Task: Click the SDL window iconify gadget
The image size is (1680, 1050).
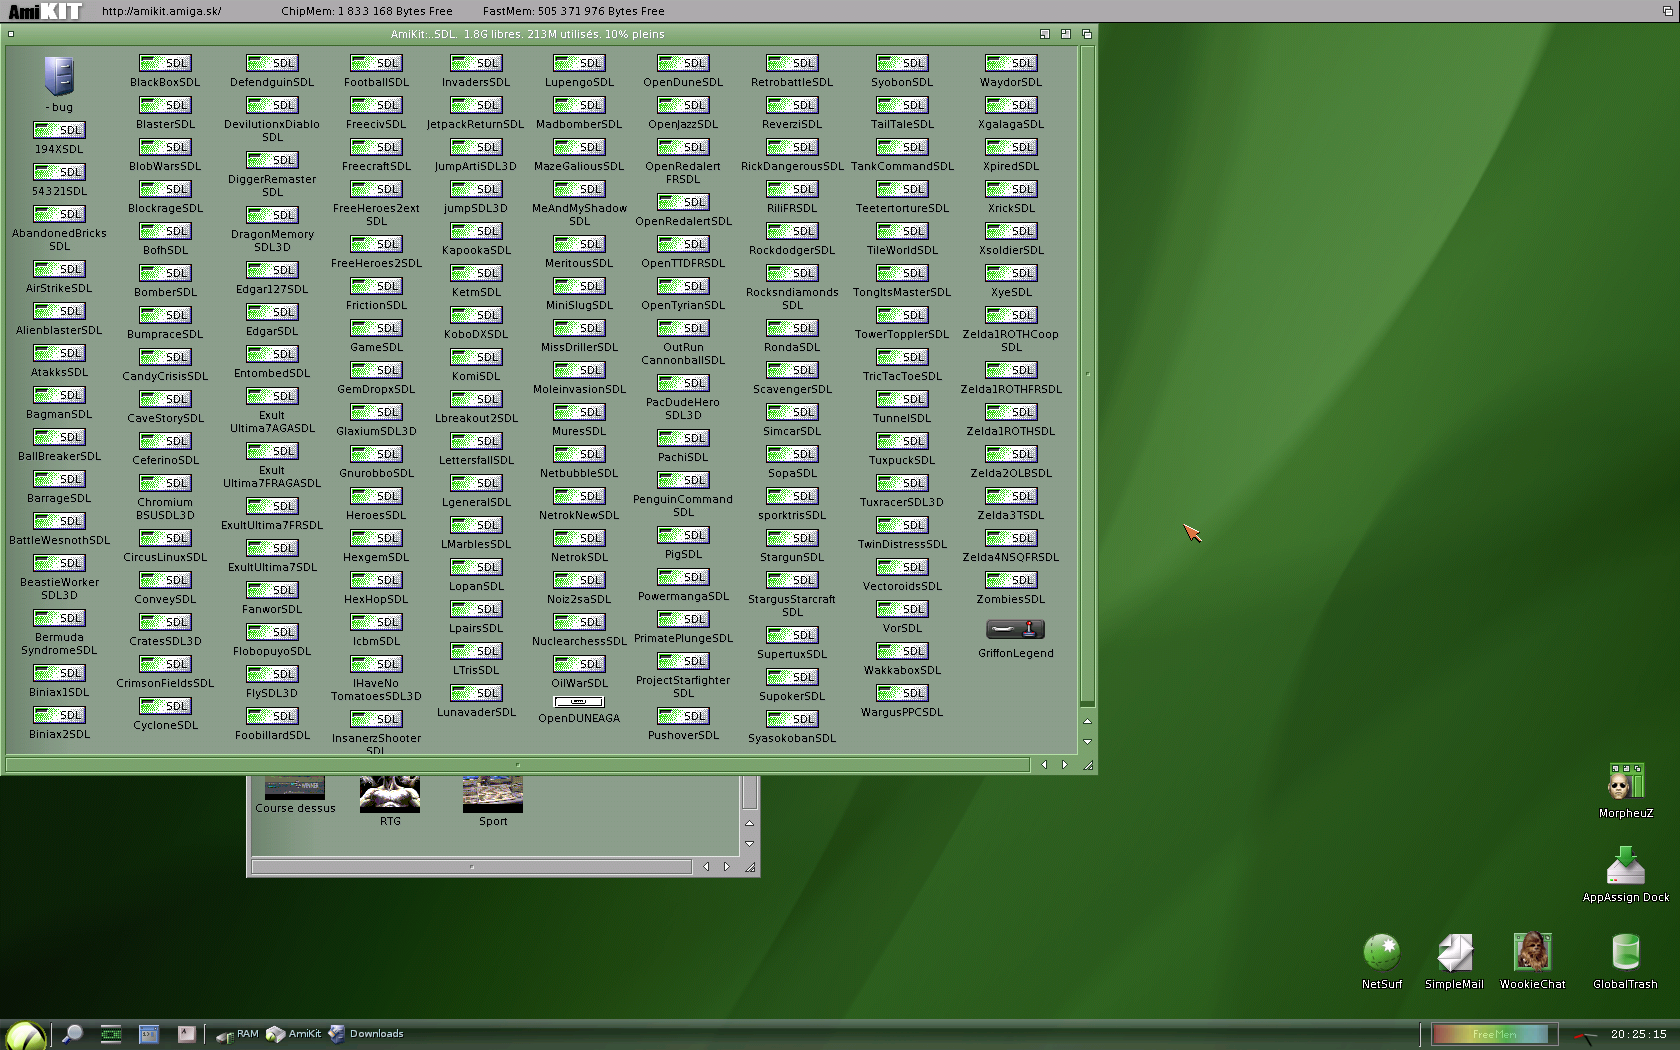Action: pos(1045,34)
